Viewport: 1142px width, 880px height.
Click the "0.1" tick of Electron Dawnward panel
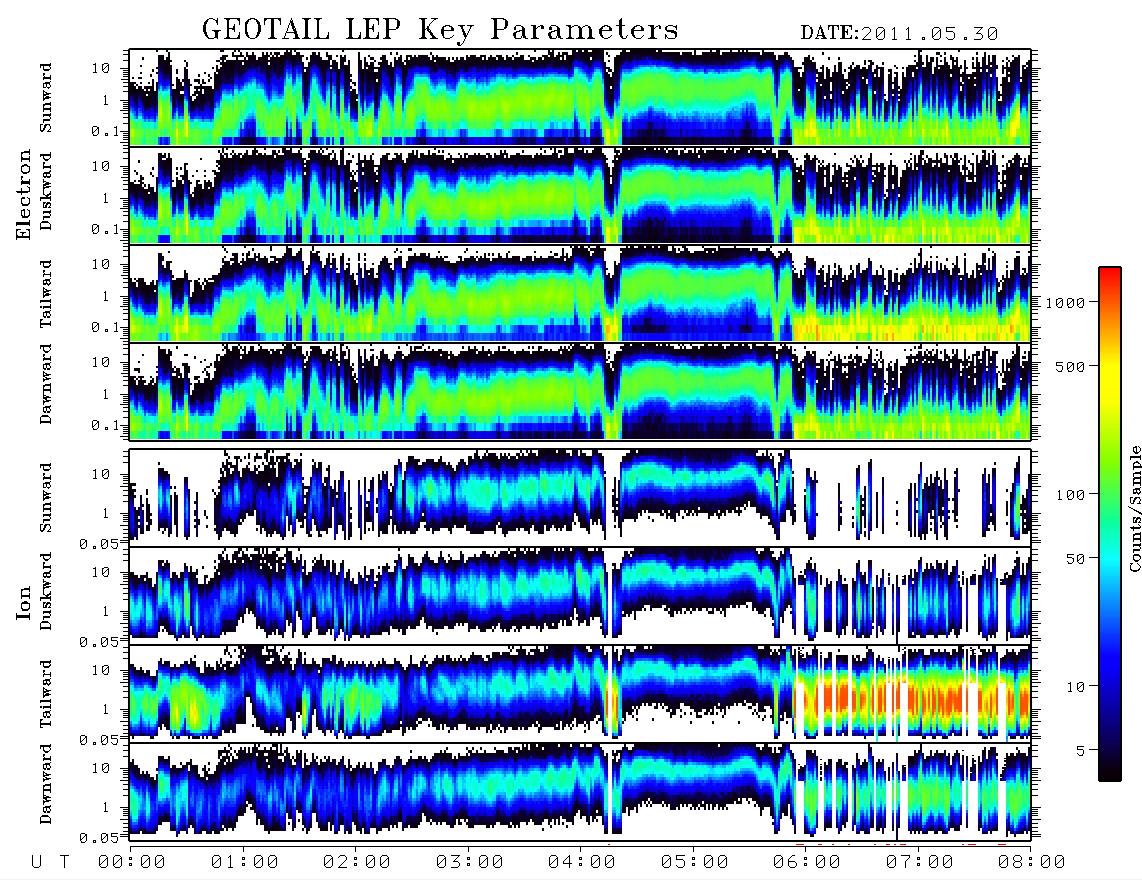(x=105, y=425)
